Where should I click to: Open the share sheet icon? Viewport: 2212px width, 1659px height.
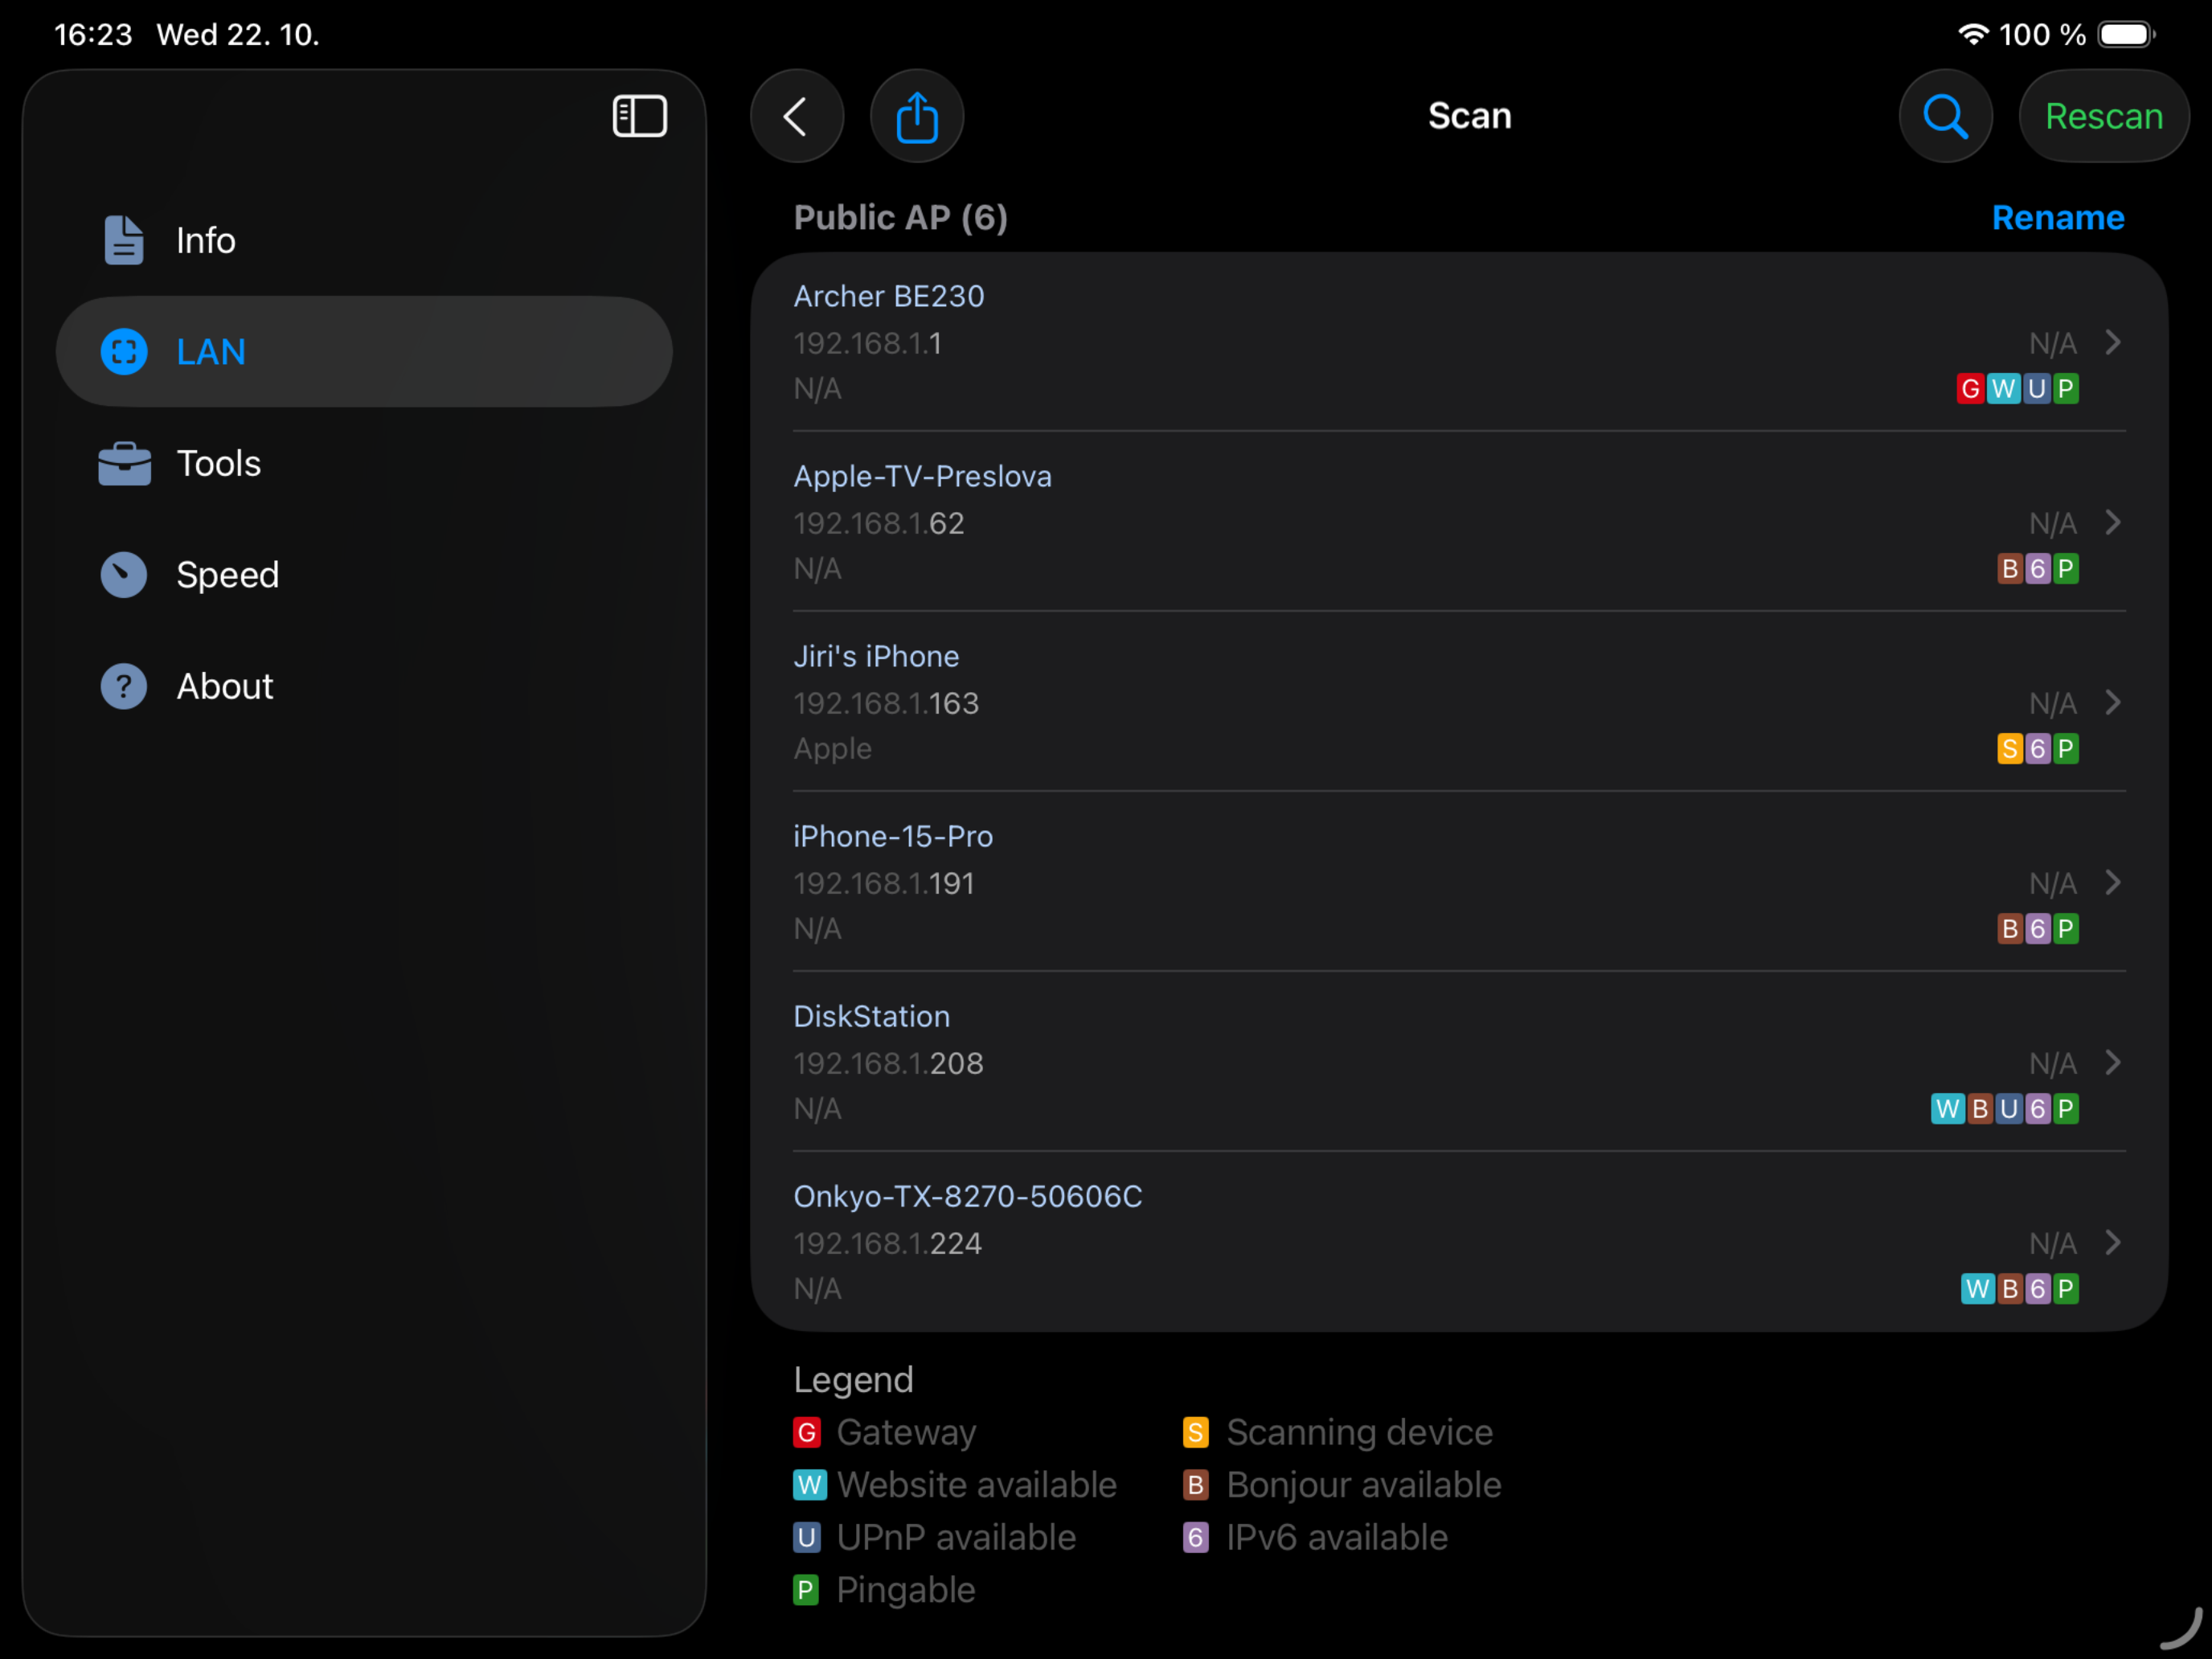pyautogui.click(x=917, y=116)
